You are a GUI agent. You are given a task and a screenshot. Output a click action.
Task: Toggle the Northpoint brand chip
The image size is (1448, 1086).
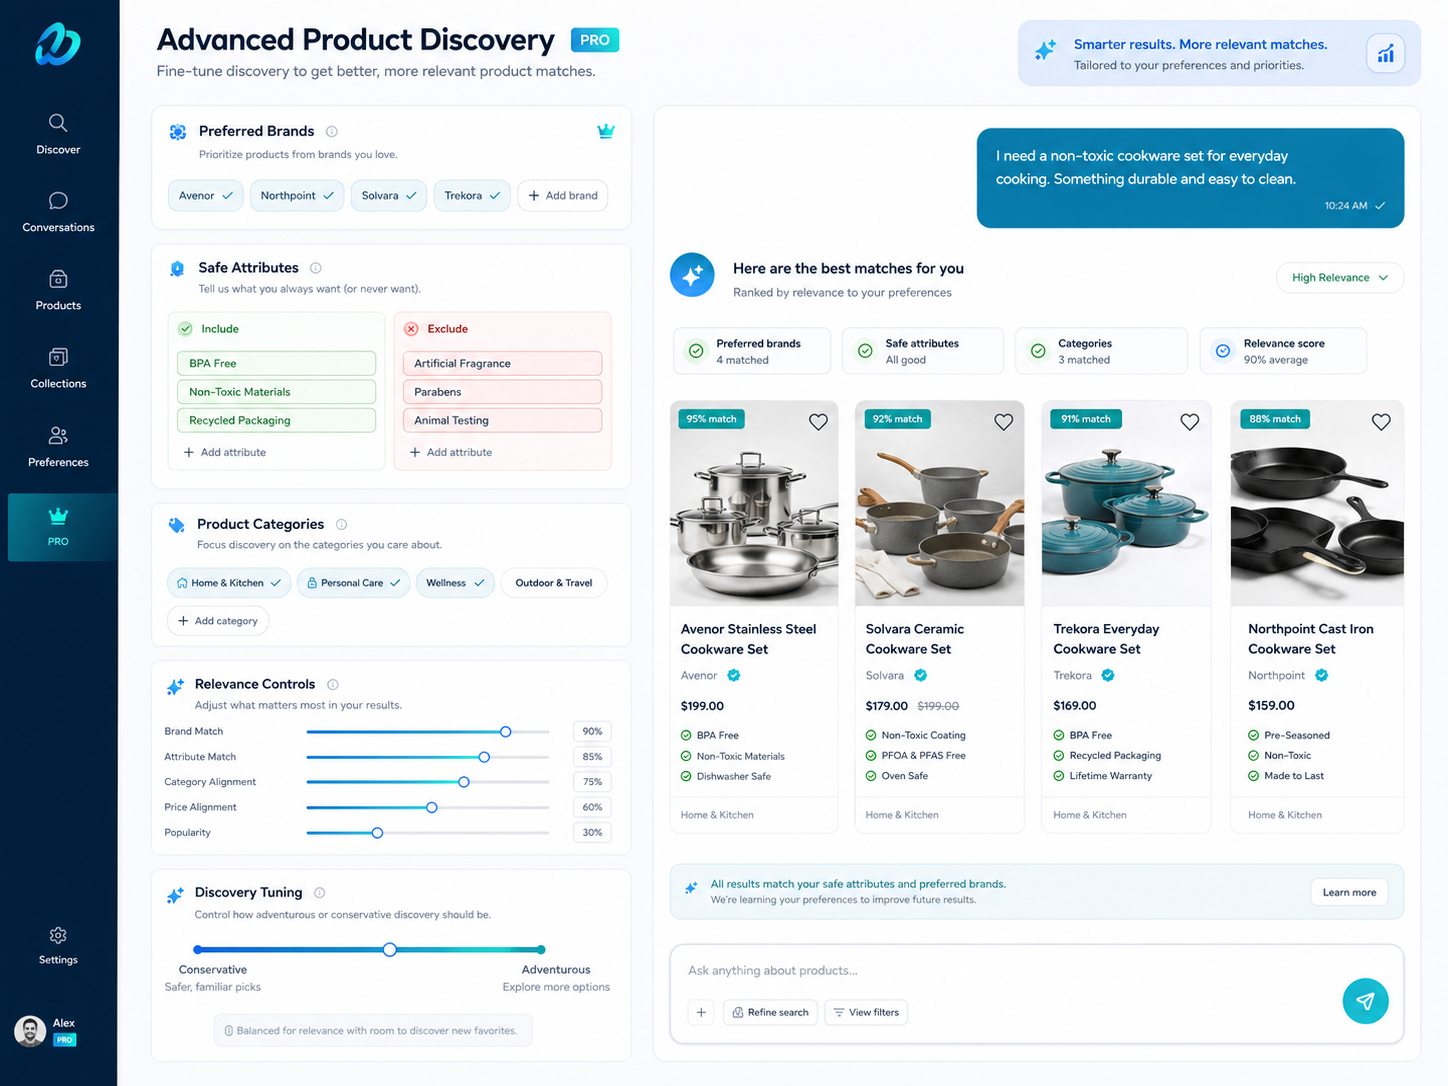[x=297, y=196]
